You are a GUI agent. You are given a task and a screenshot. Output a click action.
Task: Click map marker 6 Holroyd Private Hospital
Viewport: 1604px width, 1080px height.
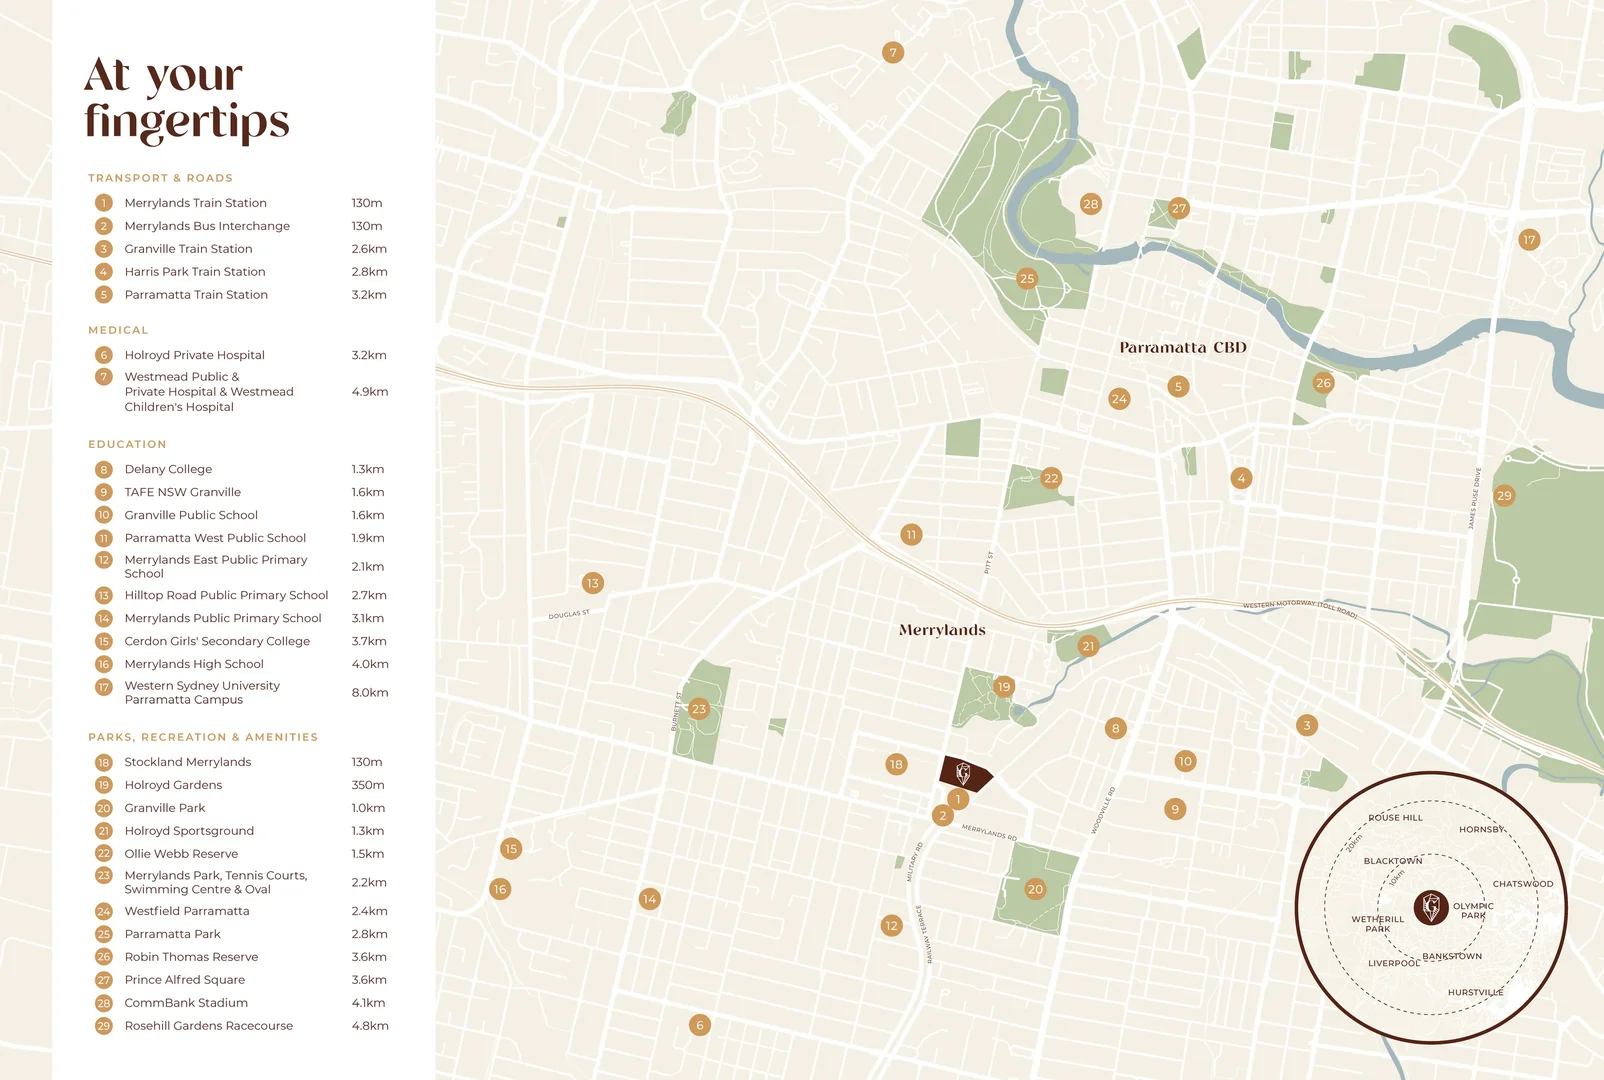[x=700, y=1025]
